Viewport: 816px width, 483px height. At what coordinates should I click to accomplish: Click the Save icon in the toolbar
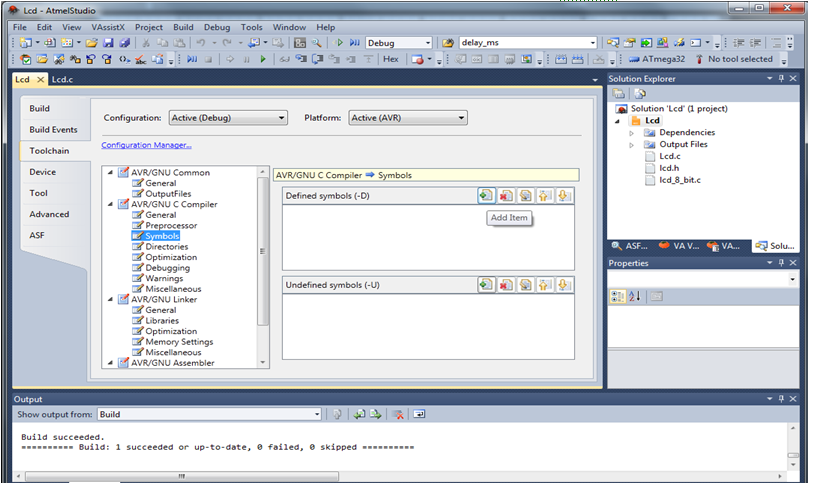tap(108, 43)
